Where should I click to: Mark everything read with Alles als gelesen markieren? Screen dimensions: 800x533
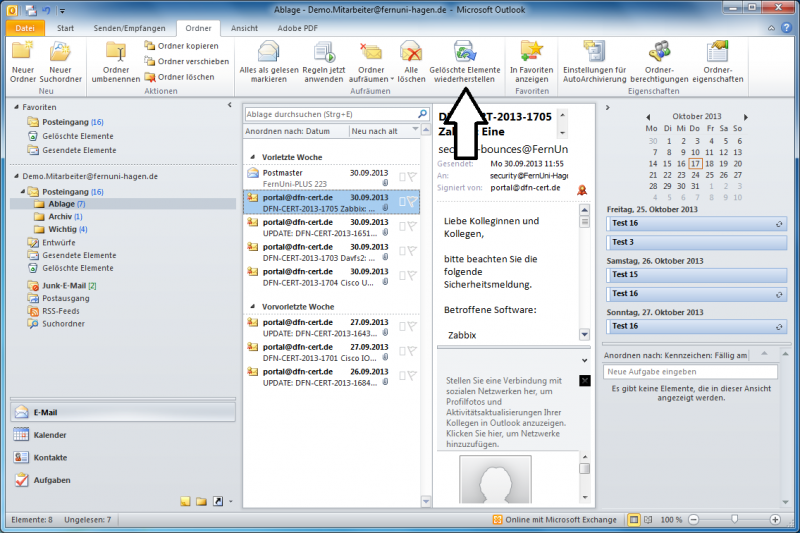point(269,63)
